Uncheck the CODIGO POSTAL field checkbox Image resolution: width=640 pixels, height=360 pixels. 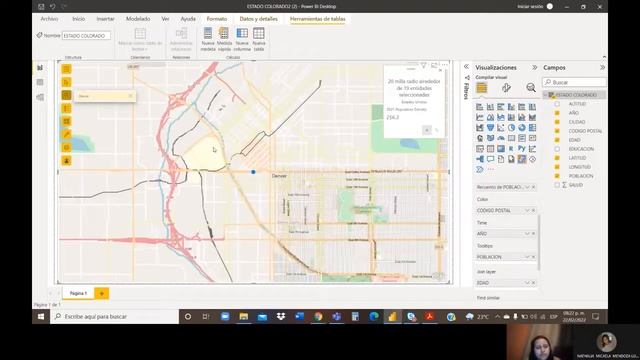coord(557,131)
